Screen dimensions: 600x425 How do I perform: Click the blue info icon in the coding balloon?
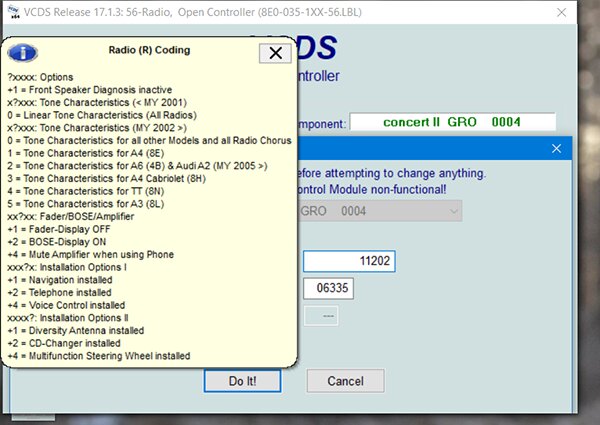(23, 53)
